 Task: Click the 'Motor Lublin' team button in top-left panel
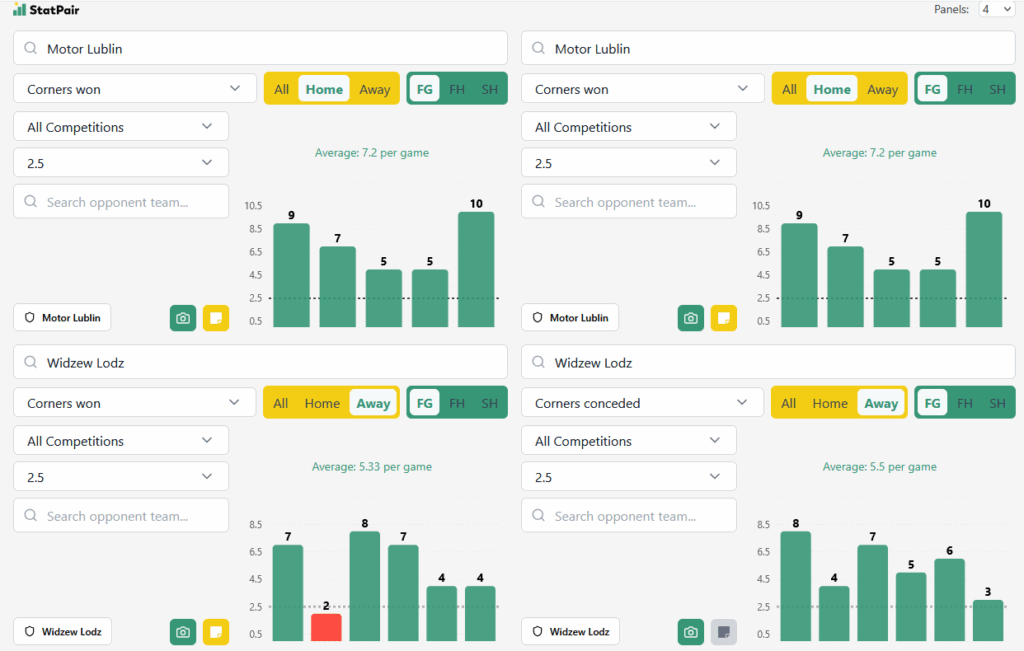62,318
